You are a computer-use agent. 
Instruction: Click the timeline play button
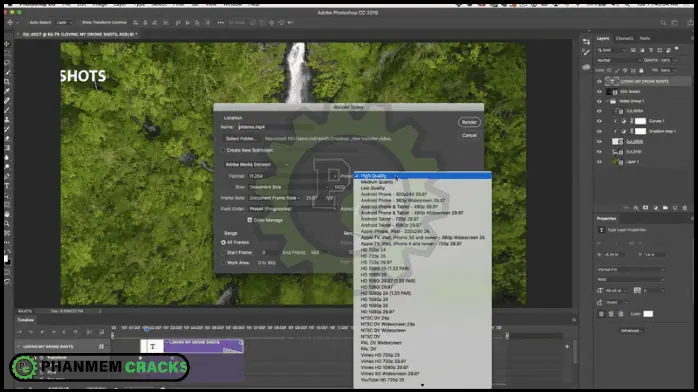42,332
